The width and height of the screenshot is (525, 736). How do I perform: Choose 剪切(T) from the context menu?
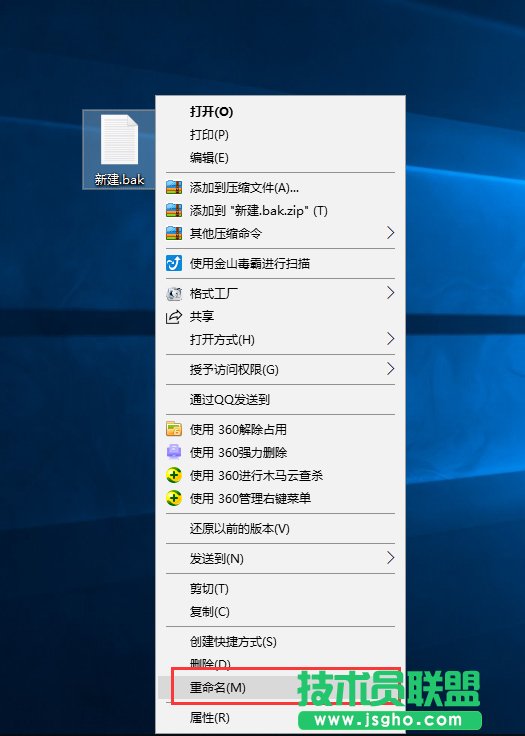pyautogui.click(x=280, y=589)
